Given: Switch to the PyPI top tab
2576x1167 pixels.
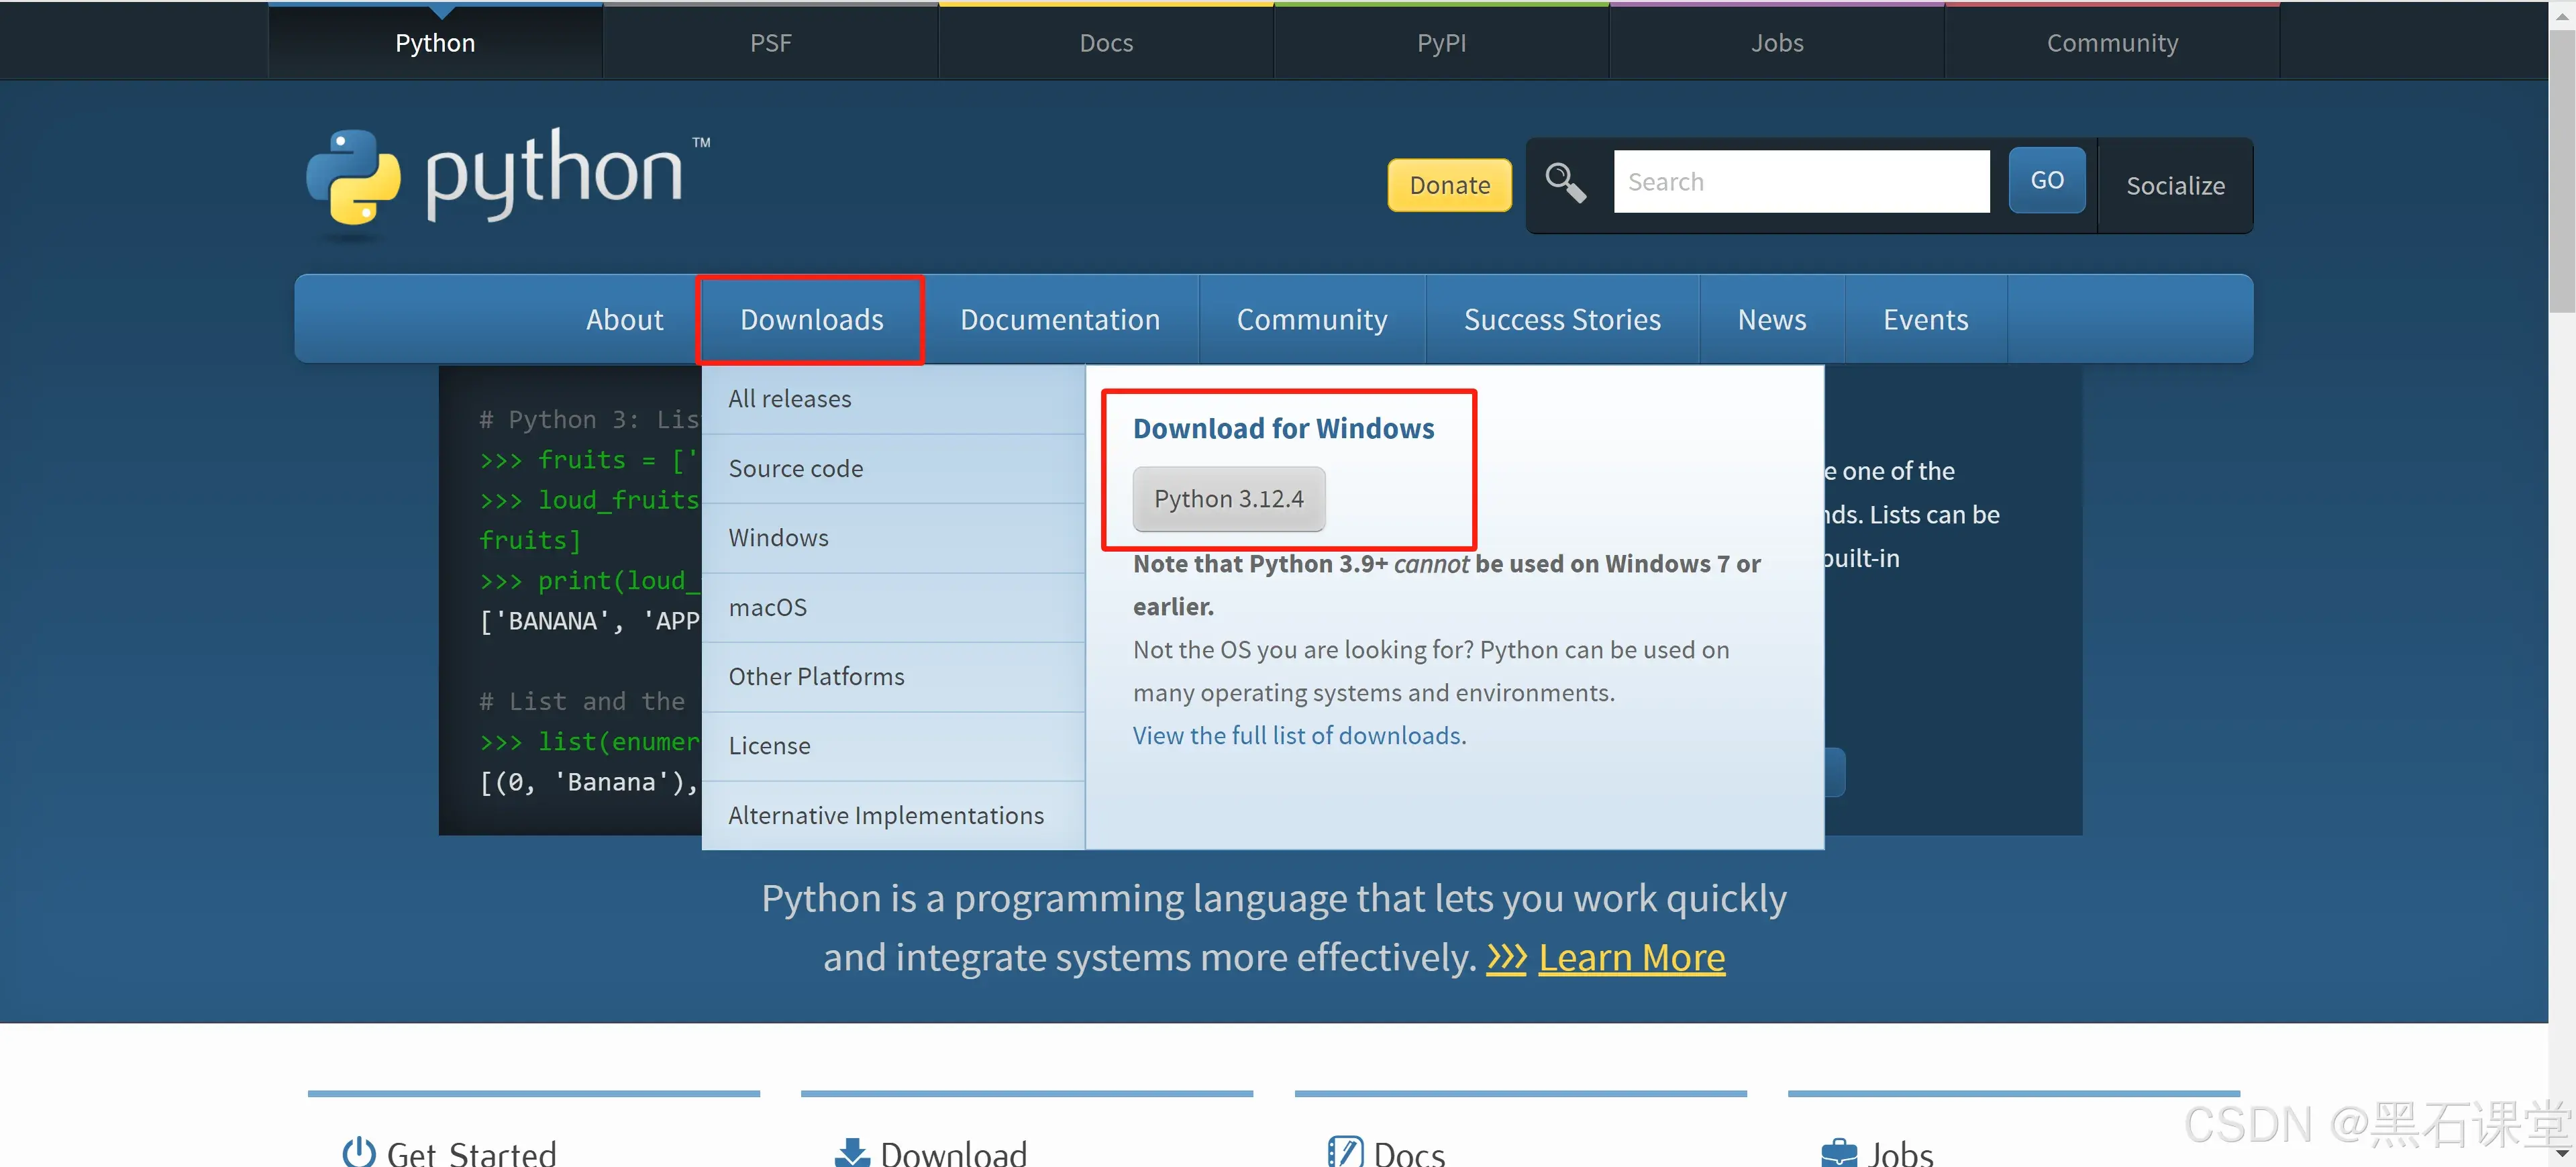Looking at the screenshot, I should pos(1440,42).
